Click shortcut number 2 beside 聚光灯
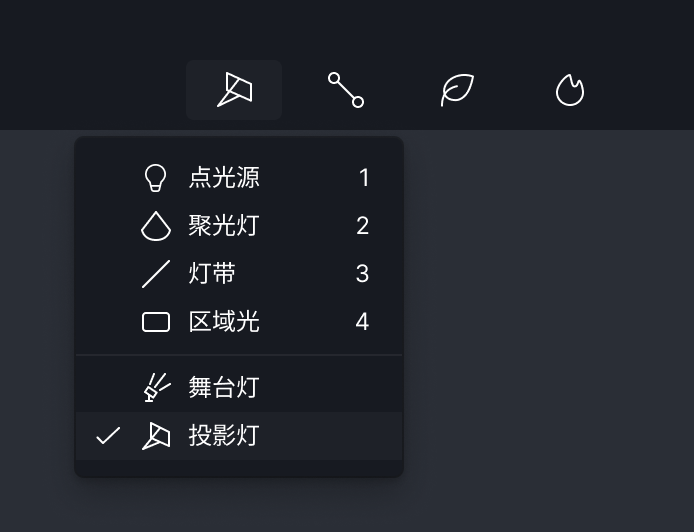This screenshot has width=694, height=532. coord(362,226)
